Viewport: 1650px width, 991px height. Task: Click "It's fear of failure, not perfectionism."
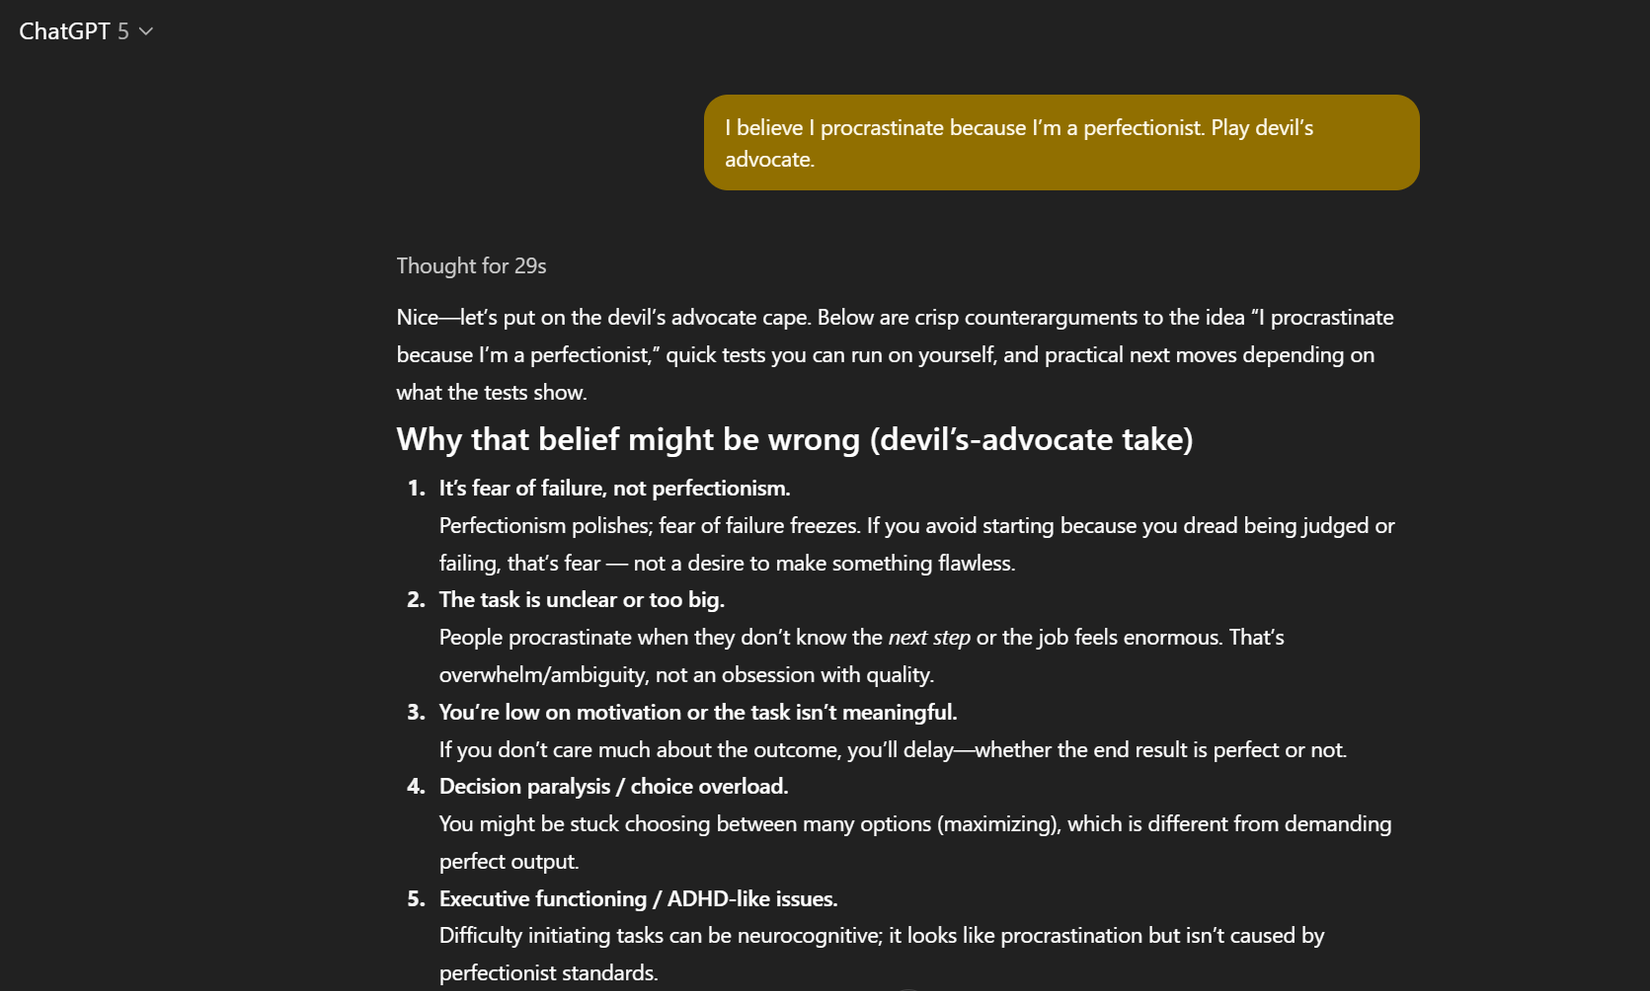[x=614, y=488]
